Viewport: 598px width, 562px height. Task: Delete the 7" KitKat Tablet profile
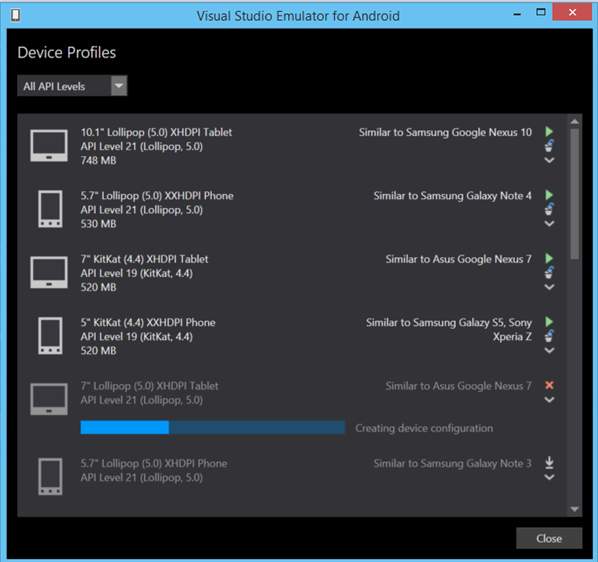coord(549,272)
